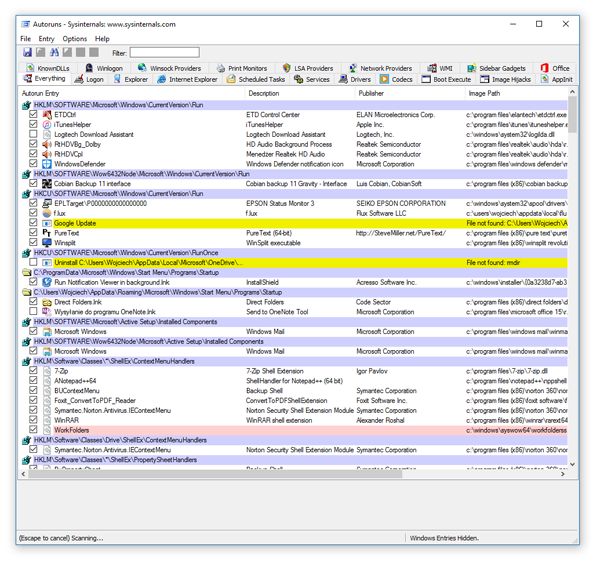The image size is (600, 563).
Task: Select the KnownDLLs tab
Action: (x=47, y=68)
